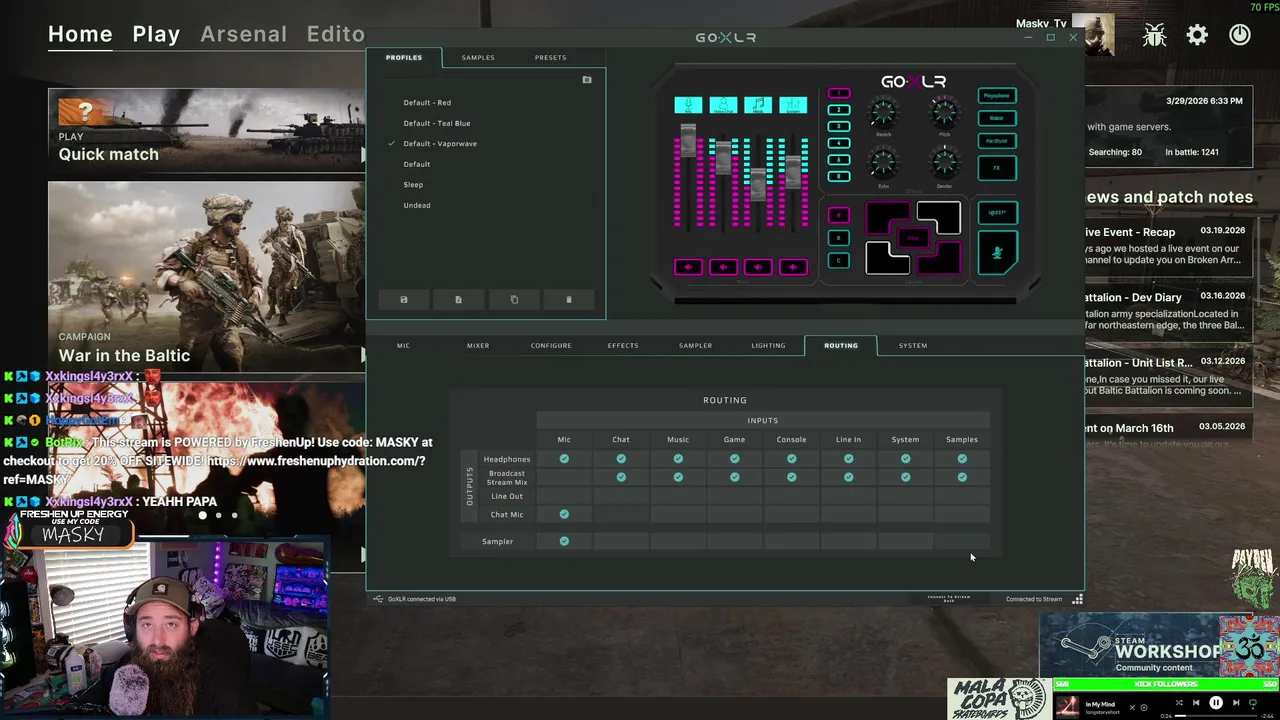Open the Arsenal tab in game menu

[x=244, y=33]
